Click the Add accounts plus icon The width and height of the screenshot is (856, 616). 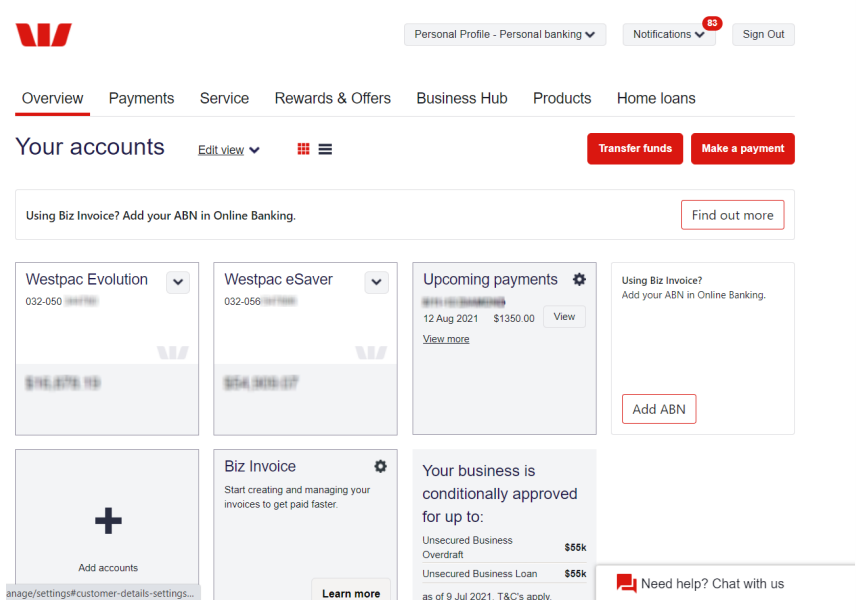pyautogui.click(x=107, y=520)
